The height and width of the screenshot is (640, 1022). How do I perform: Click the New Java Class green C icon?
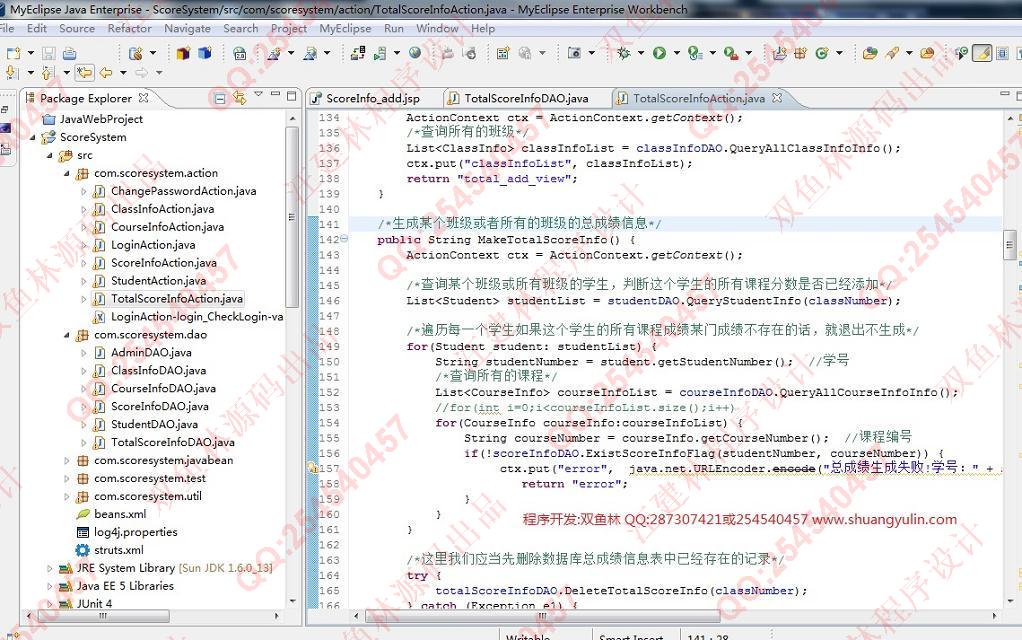(x=822, y=53)
